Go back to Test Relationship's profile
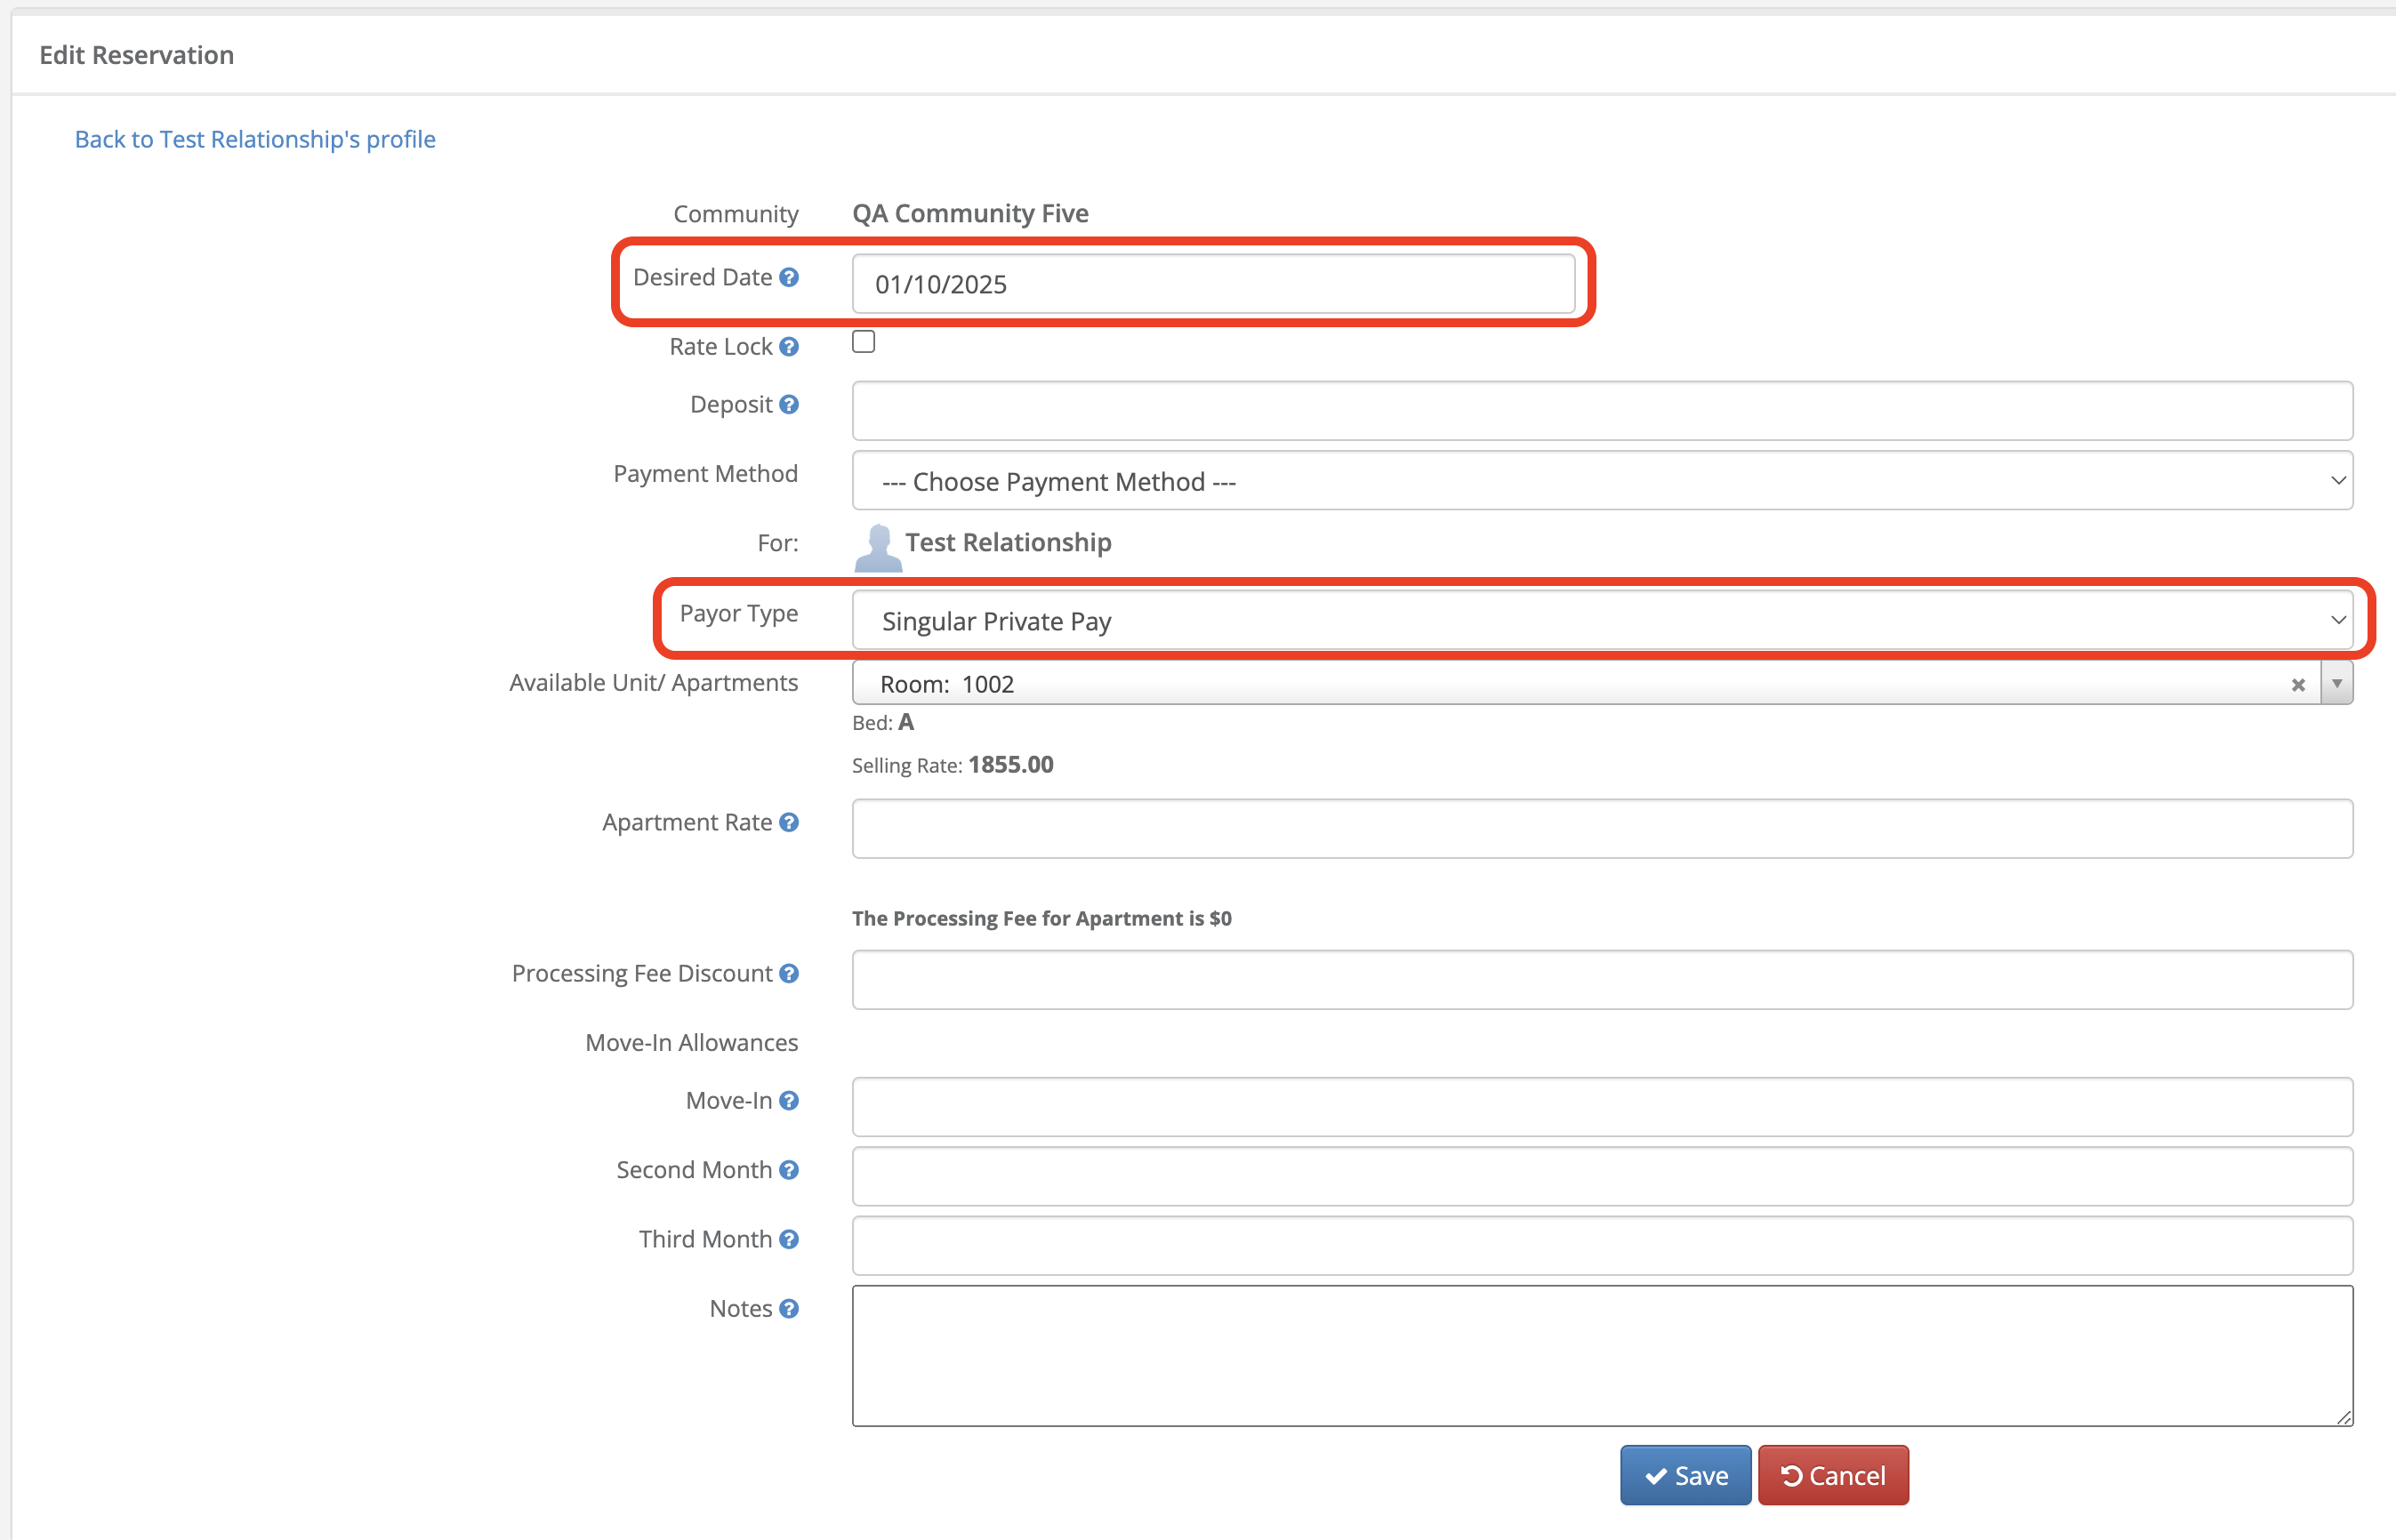 [255, 139]
